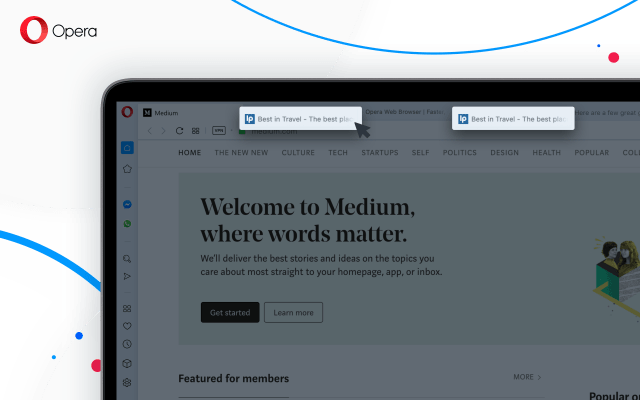Open Facebook Messenger in sidebar
Screen dimensions: 640x400
(x=127, y=204)
